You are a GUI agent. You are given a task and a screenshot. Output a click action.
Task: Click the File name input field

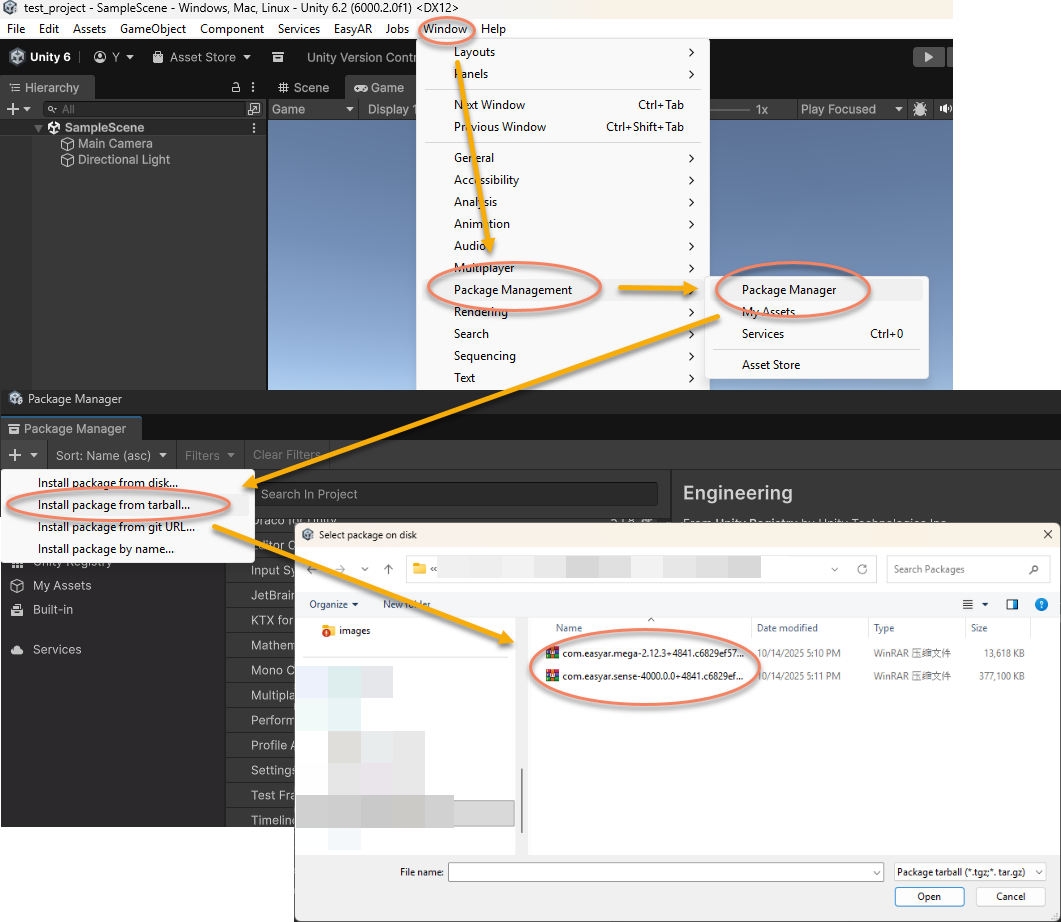(665, 872)
